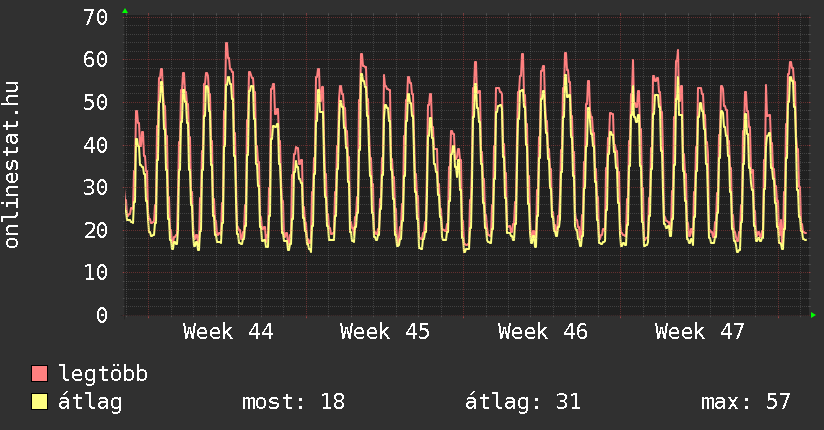
Task: Click the 10 label on the y-axis
Action: [96, 272]
